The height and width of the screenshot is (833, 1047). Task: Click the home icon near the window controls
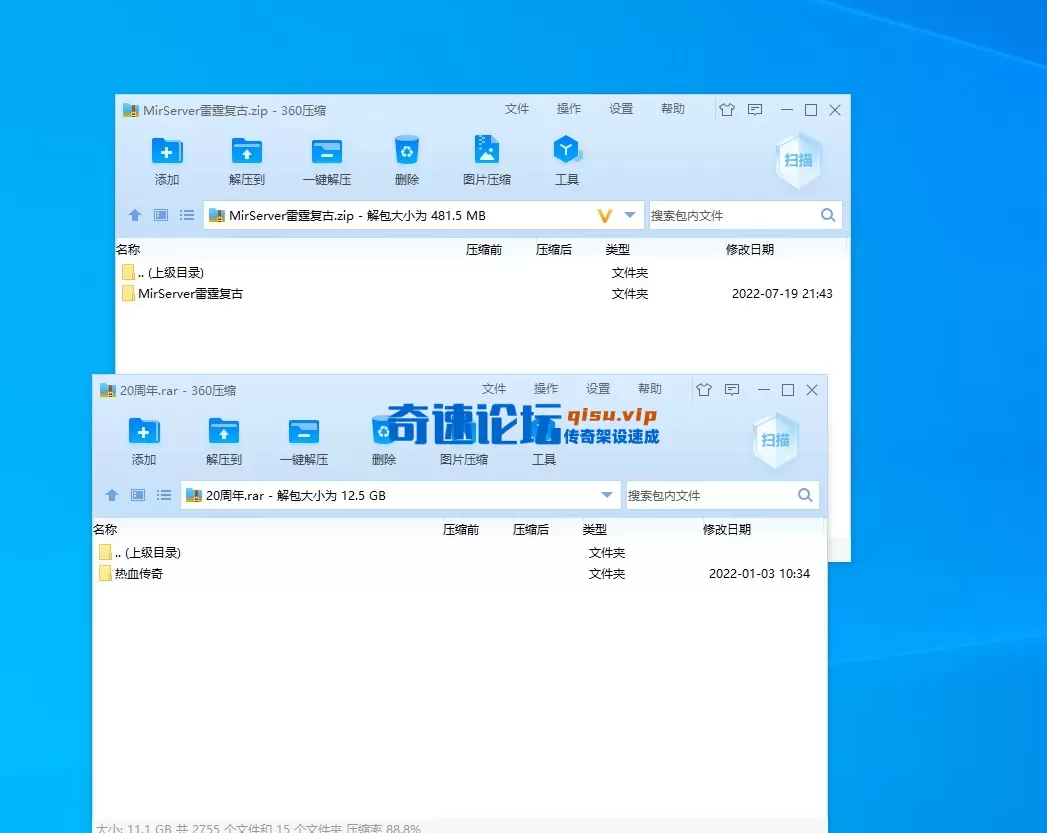coord(727,110)
